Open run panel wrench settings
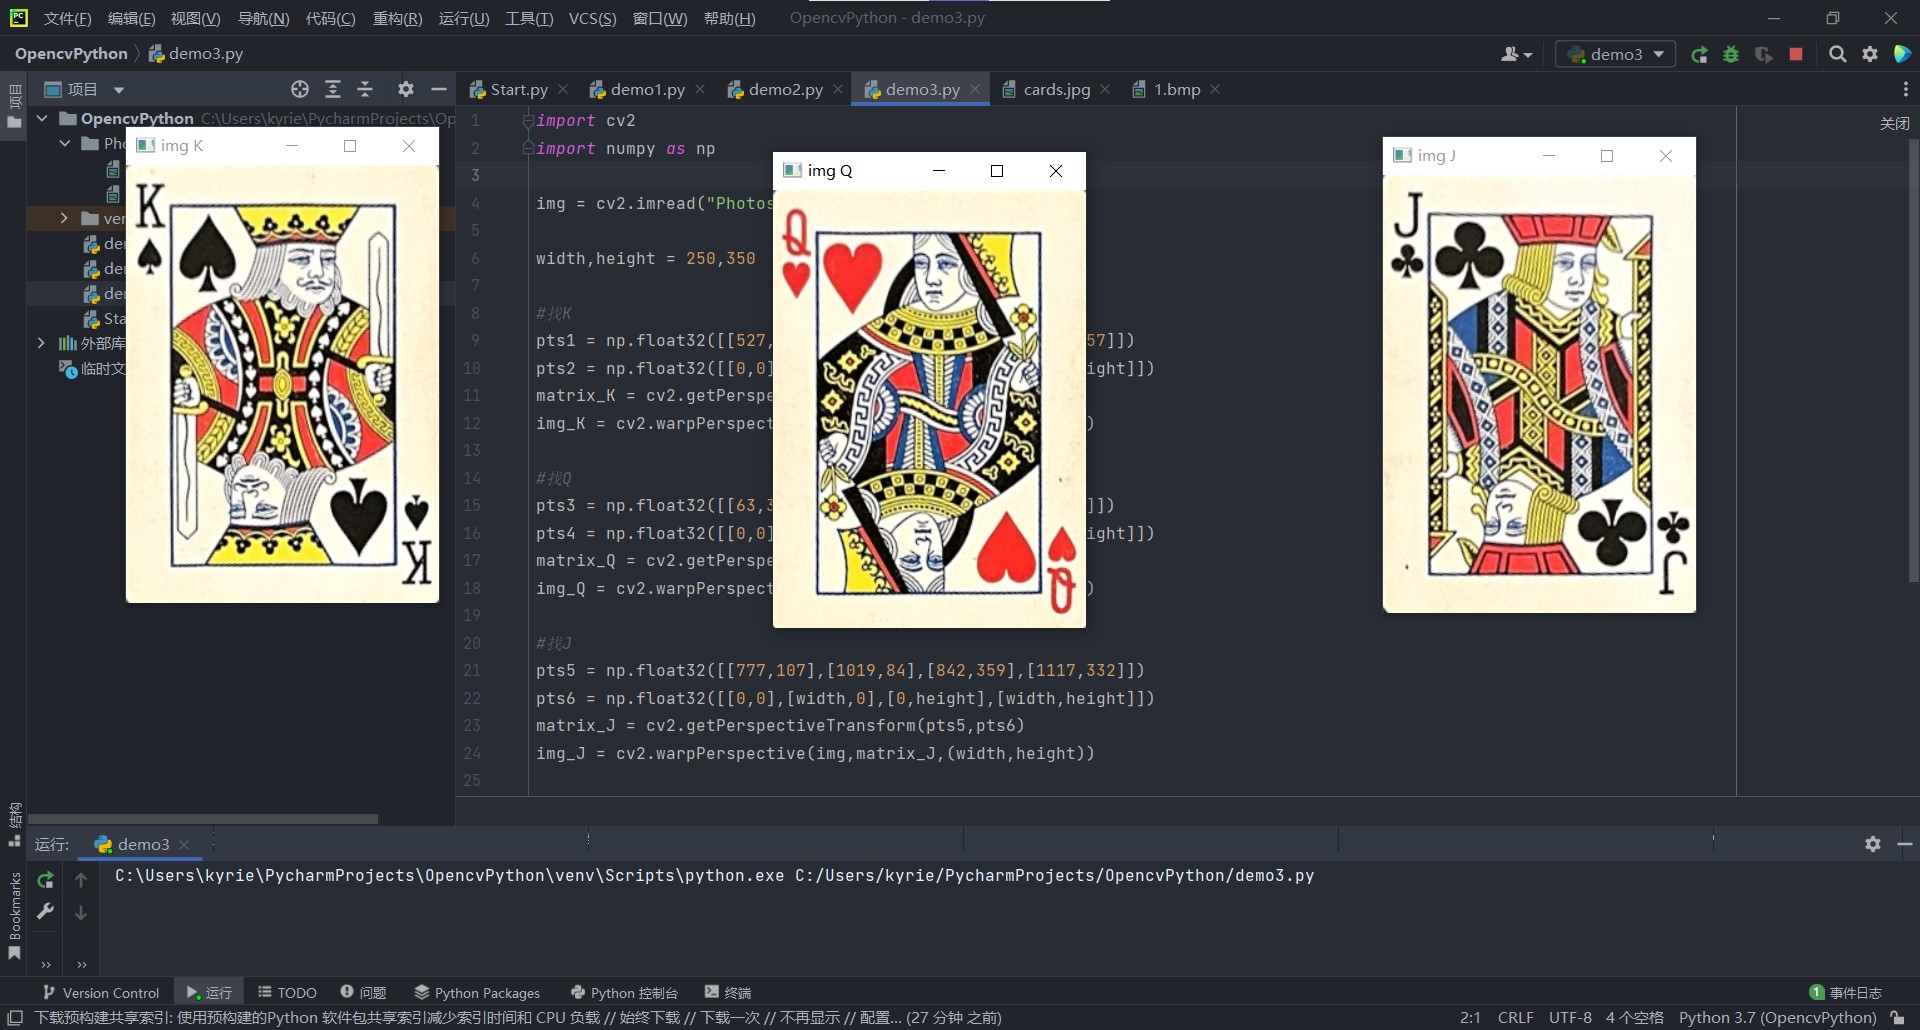This screenshot has width=1920, height=1030. pyautogui.click(x=45, y=911)
